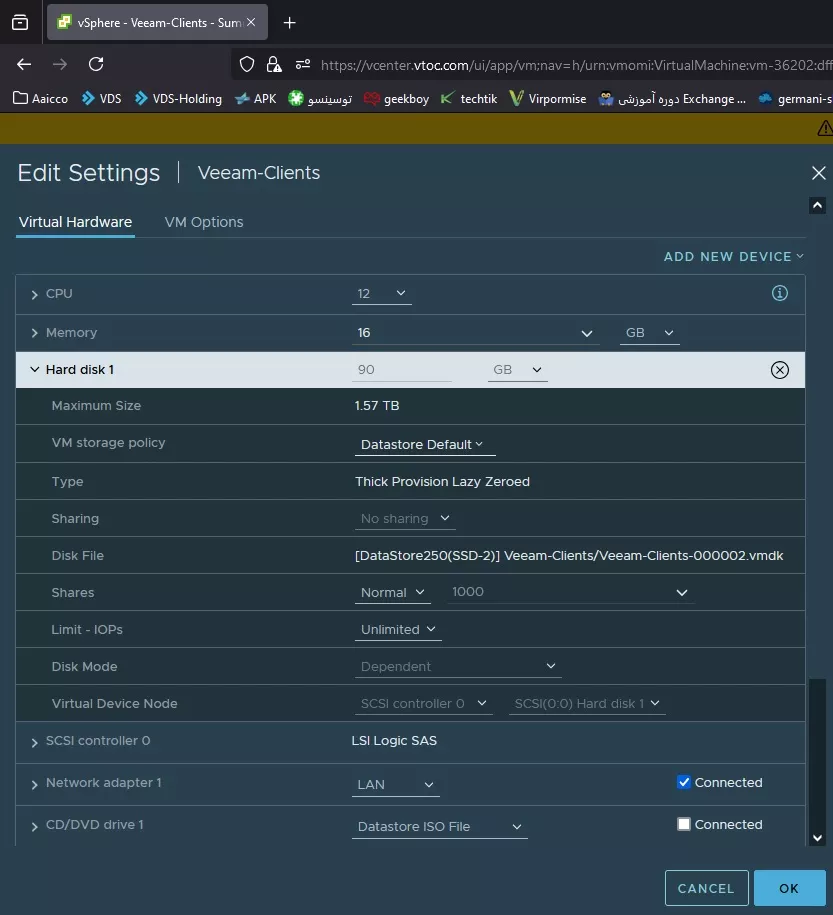This screenshot has width=833, height=915.
Task: Click the site permissions icon in address bar
Action: pyautogui.click(x=302, y=64)
